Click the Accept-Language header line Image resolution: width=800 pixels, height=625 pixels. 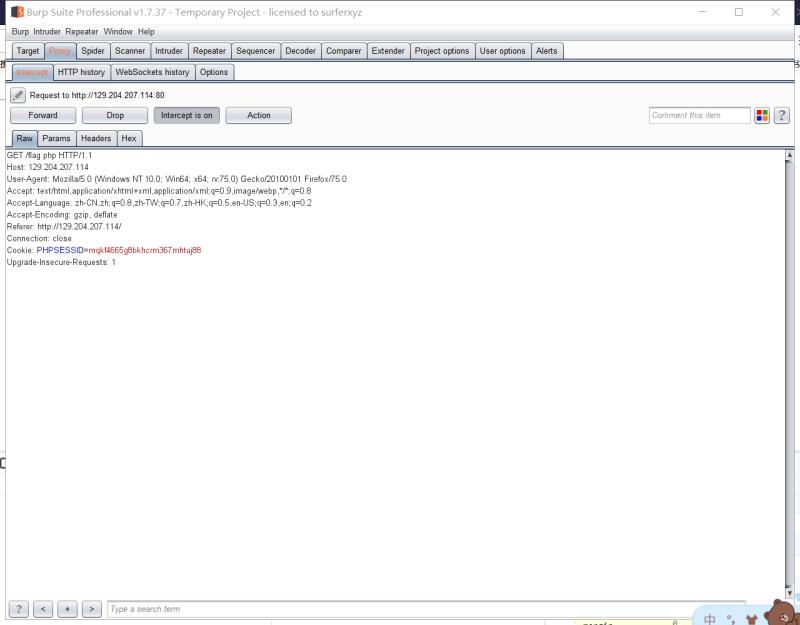(159, 203)
